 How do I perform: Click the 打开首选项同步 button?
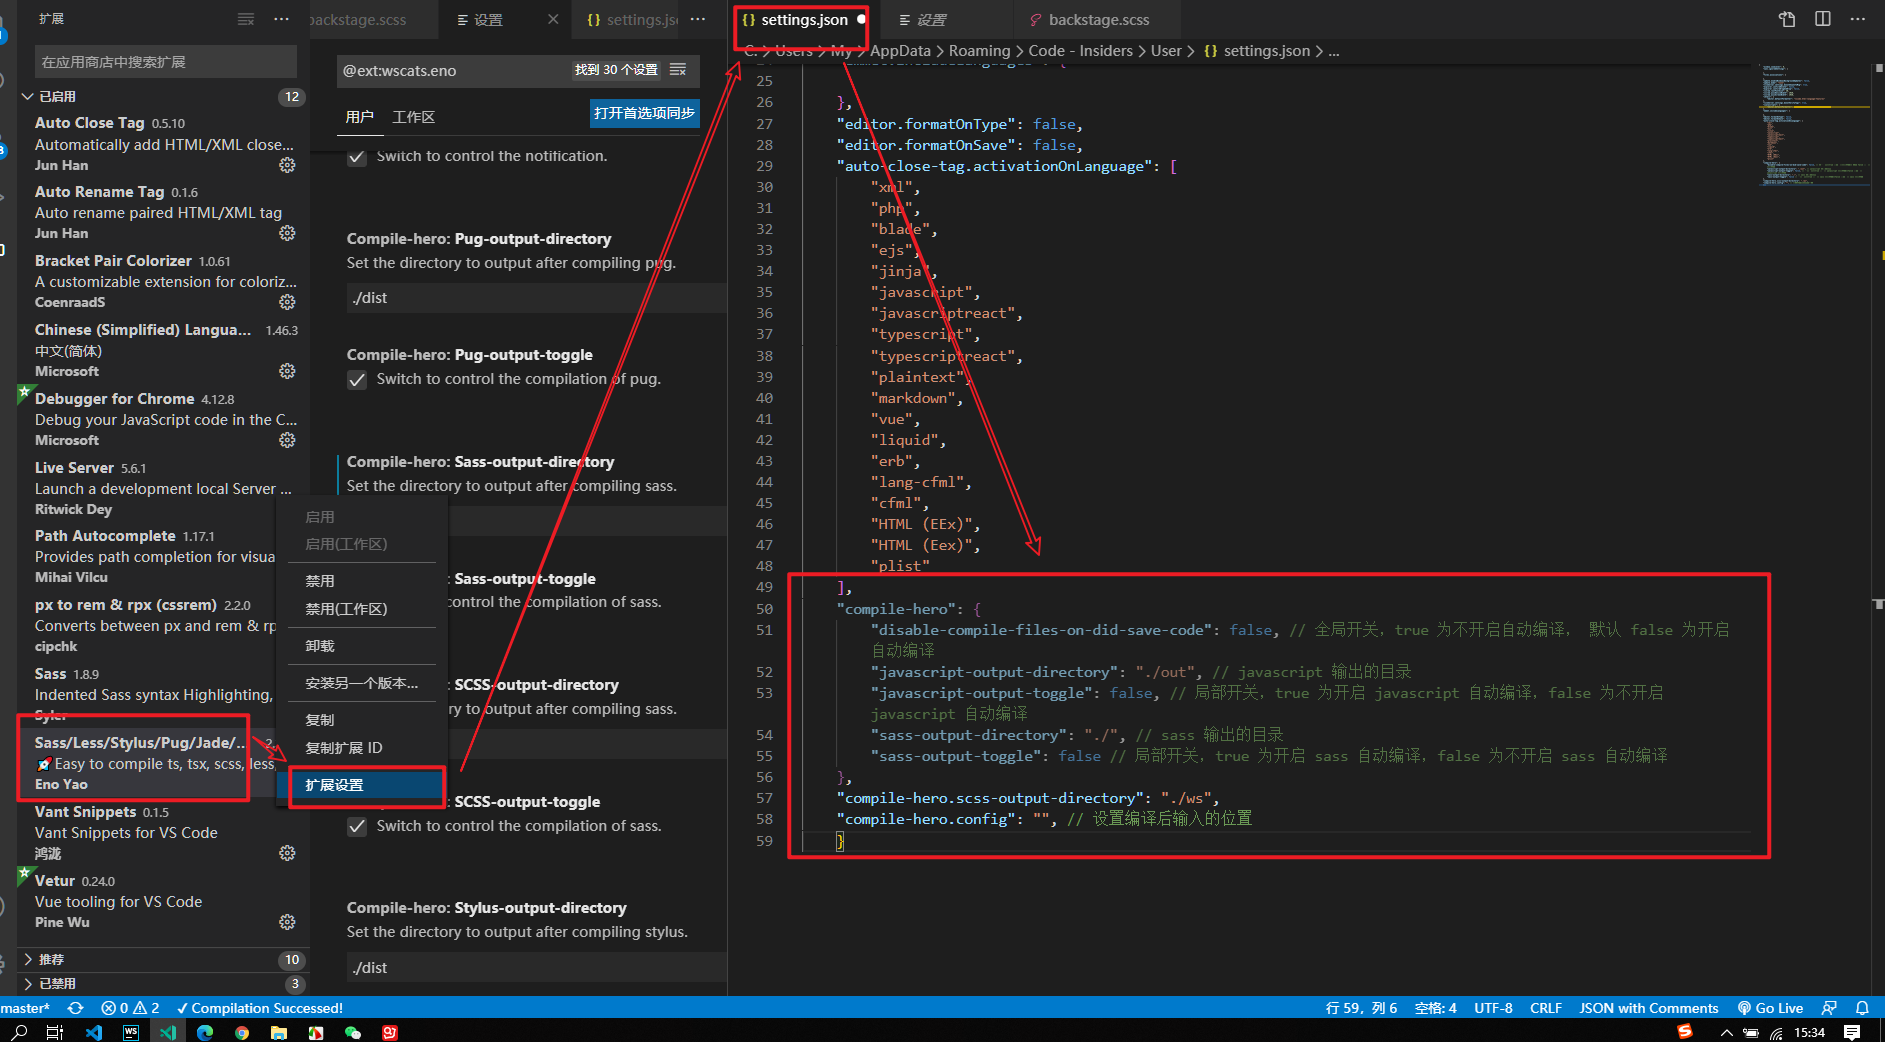coord(644,113)
